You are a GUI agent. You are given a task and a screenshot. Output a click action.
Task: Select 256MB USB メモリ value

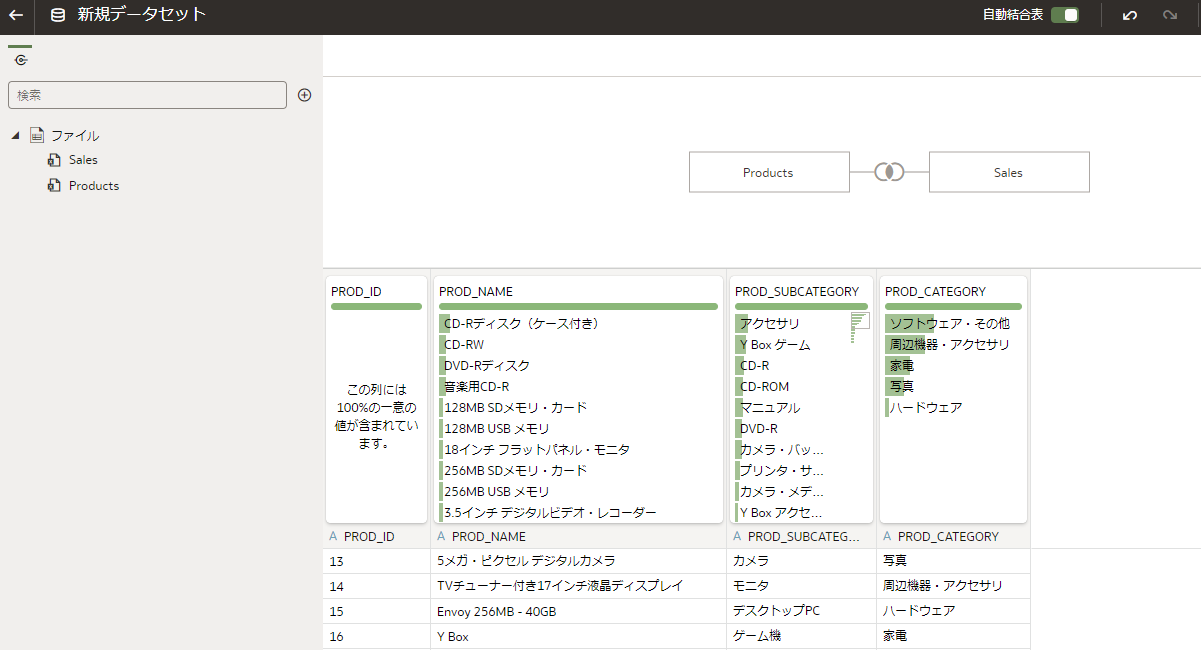(497, 492)
